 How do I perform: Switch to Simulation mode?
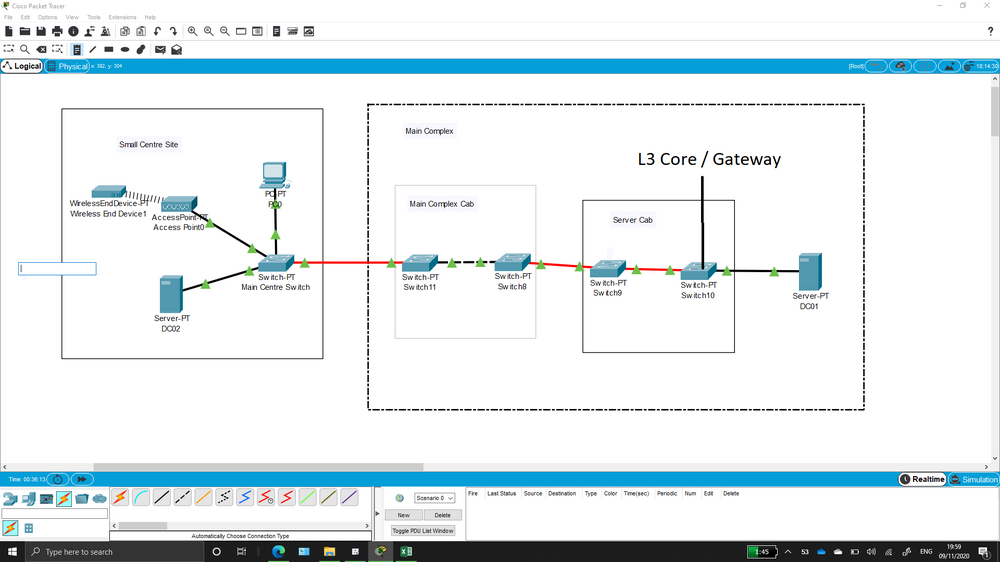(974, 479)
